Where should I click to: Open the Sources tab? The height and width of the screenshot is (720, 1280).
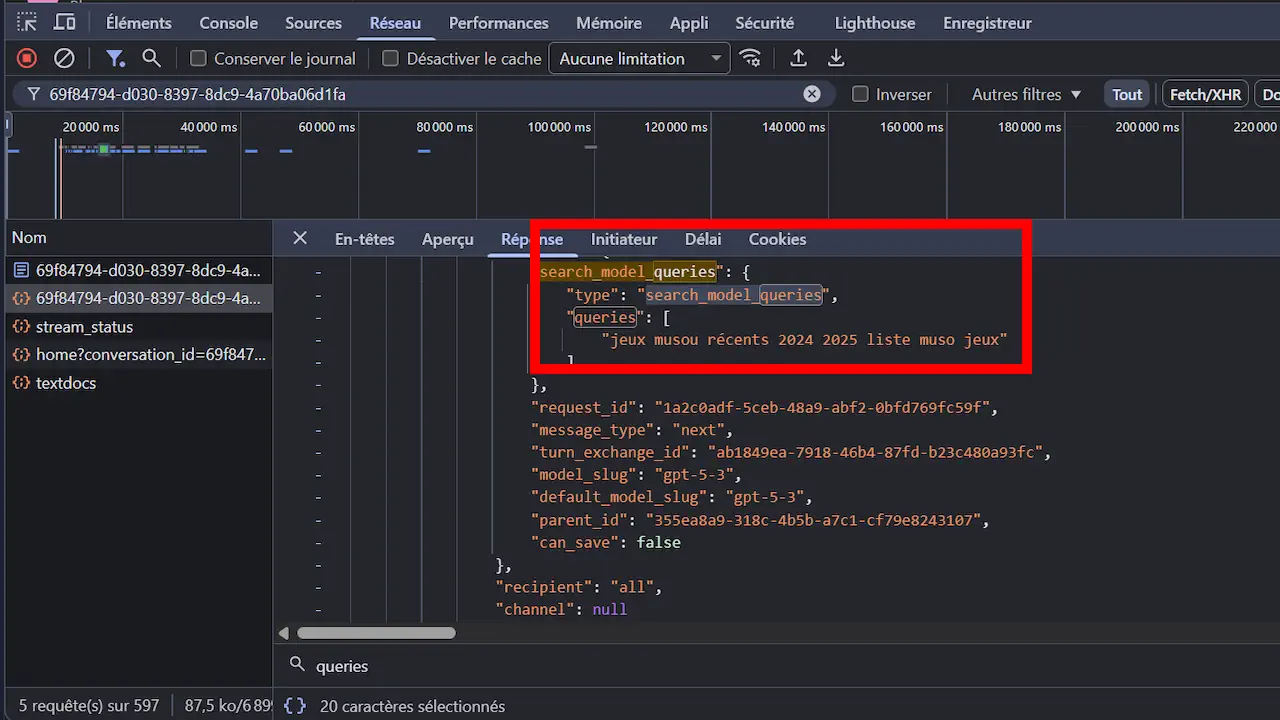[313, 23]
